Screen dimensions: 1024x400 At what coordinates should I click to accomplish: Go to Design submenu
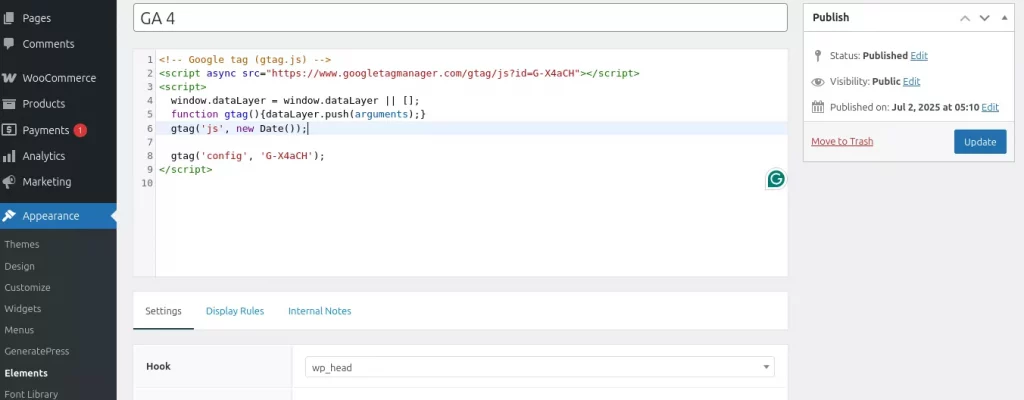(20, 267)
